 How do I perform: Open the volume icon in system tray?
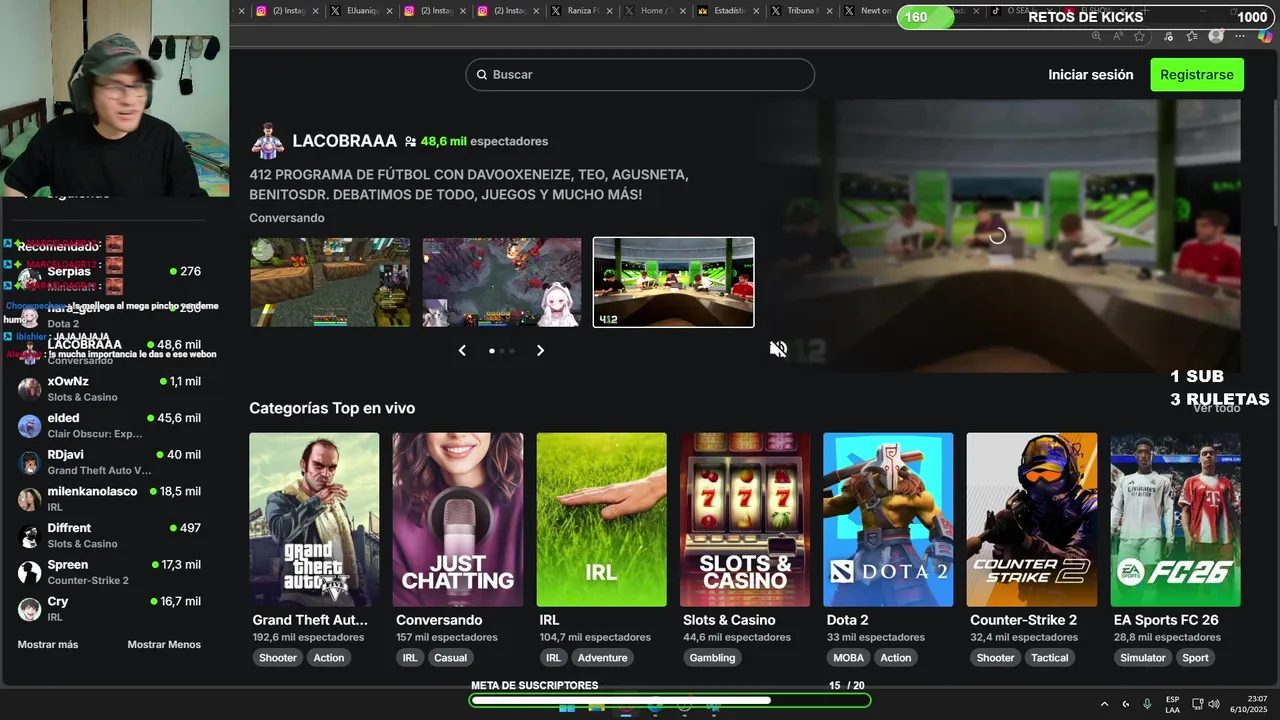click(x=1216, y=704)
